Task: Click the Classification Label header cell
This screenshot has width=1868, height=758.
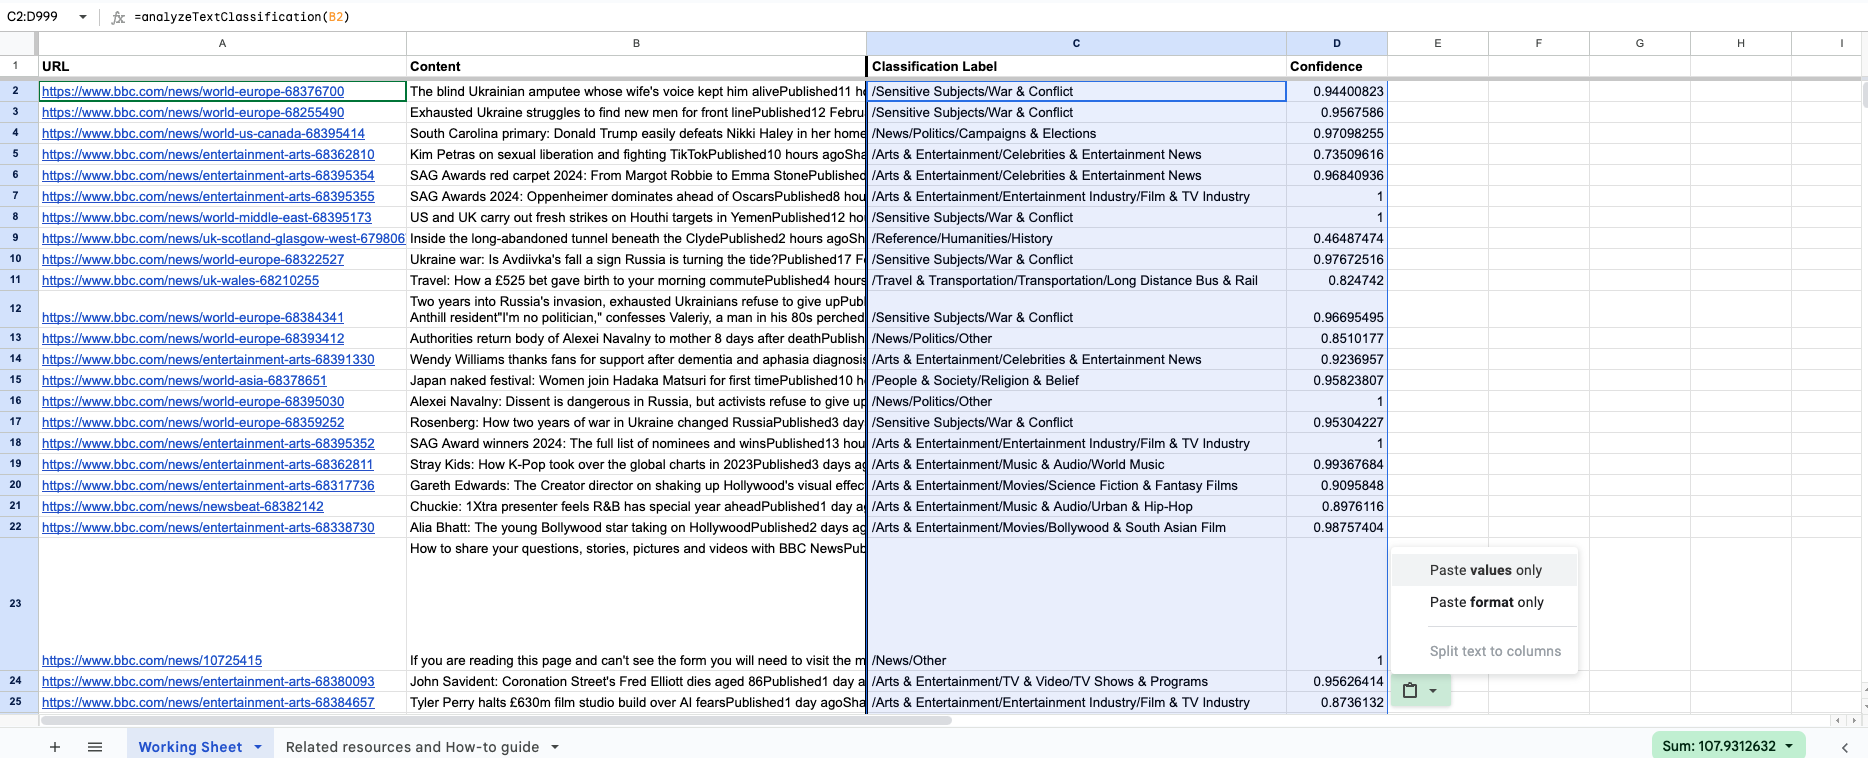Action: (x=1076, y=66)
